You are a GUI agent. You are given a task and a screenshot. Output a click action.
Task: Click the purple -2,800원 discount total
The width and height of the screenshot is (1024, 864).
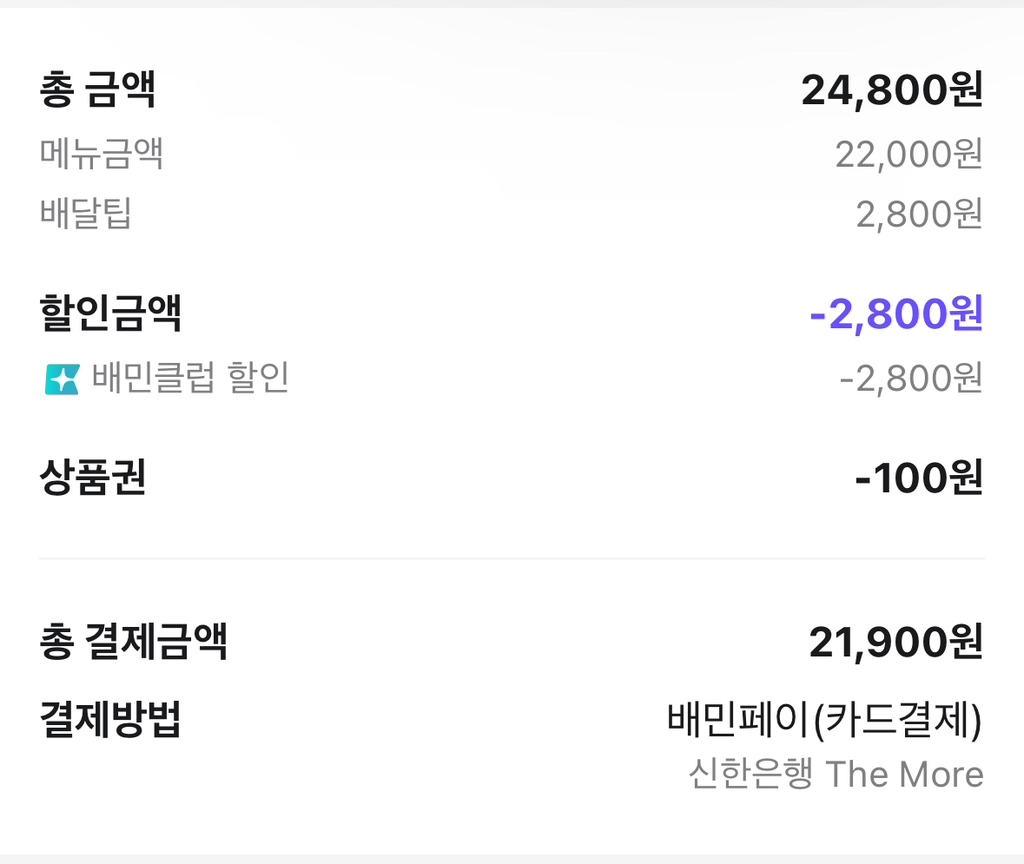coord(896,314)
